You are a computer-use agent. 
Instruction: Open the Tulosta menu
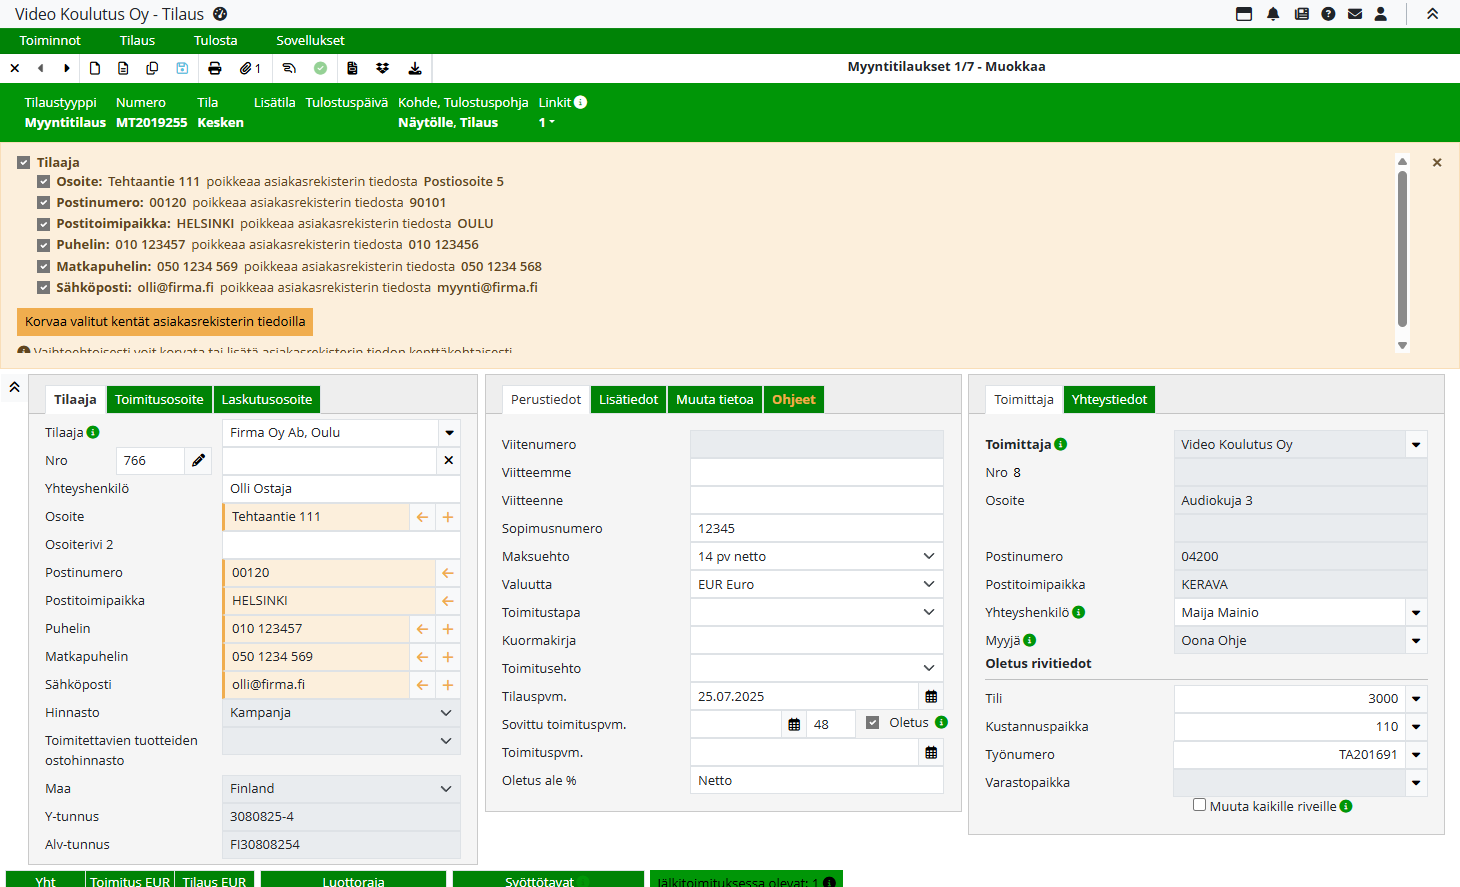click(x=215, y=41)
